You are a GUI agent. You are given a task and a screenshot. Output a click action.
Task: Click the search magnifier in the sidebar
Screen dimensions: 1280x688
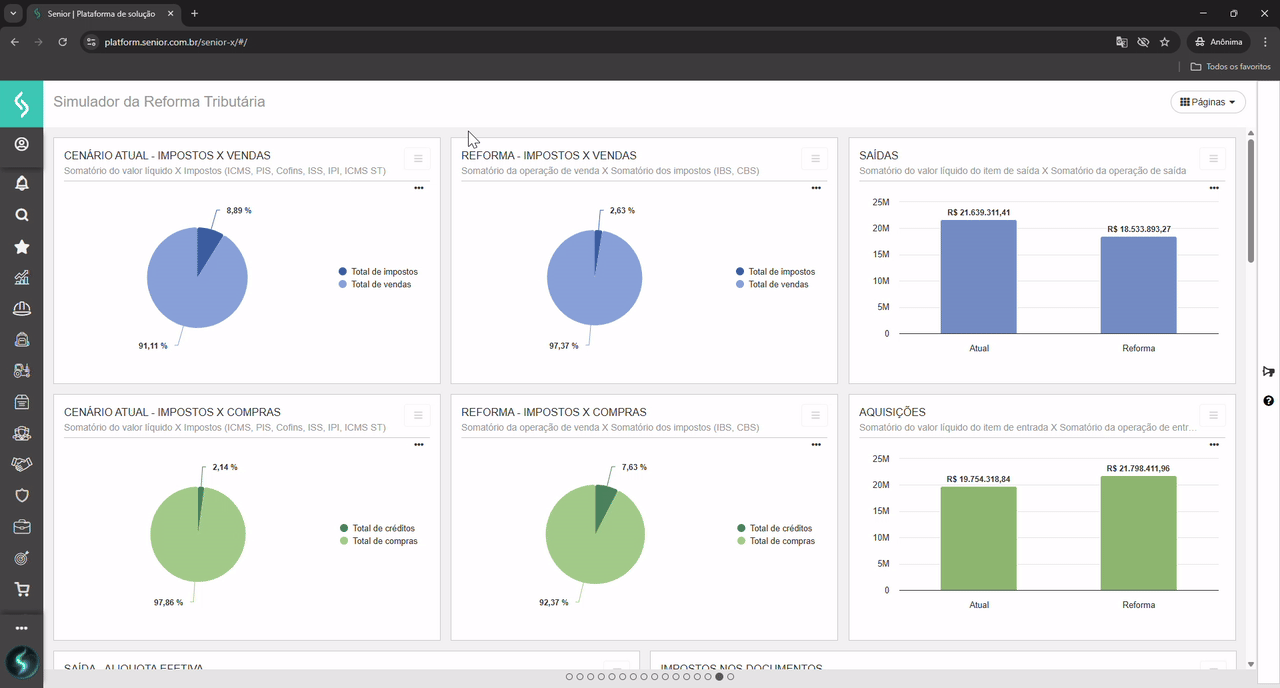coord(21,215)
